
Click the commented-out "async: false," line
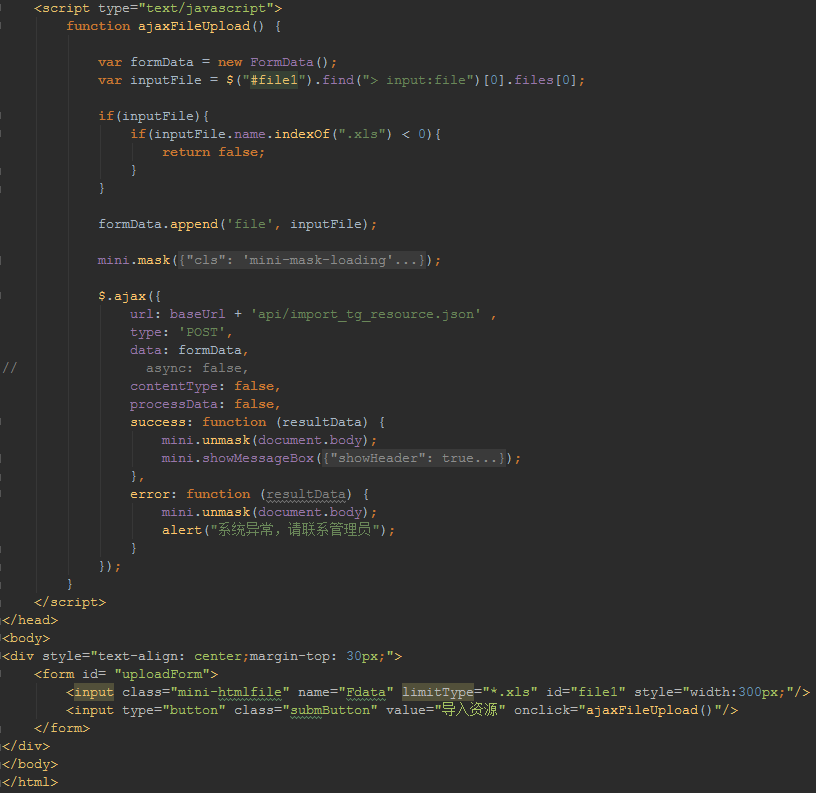[x=197, y=368]
